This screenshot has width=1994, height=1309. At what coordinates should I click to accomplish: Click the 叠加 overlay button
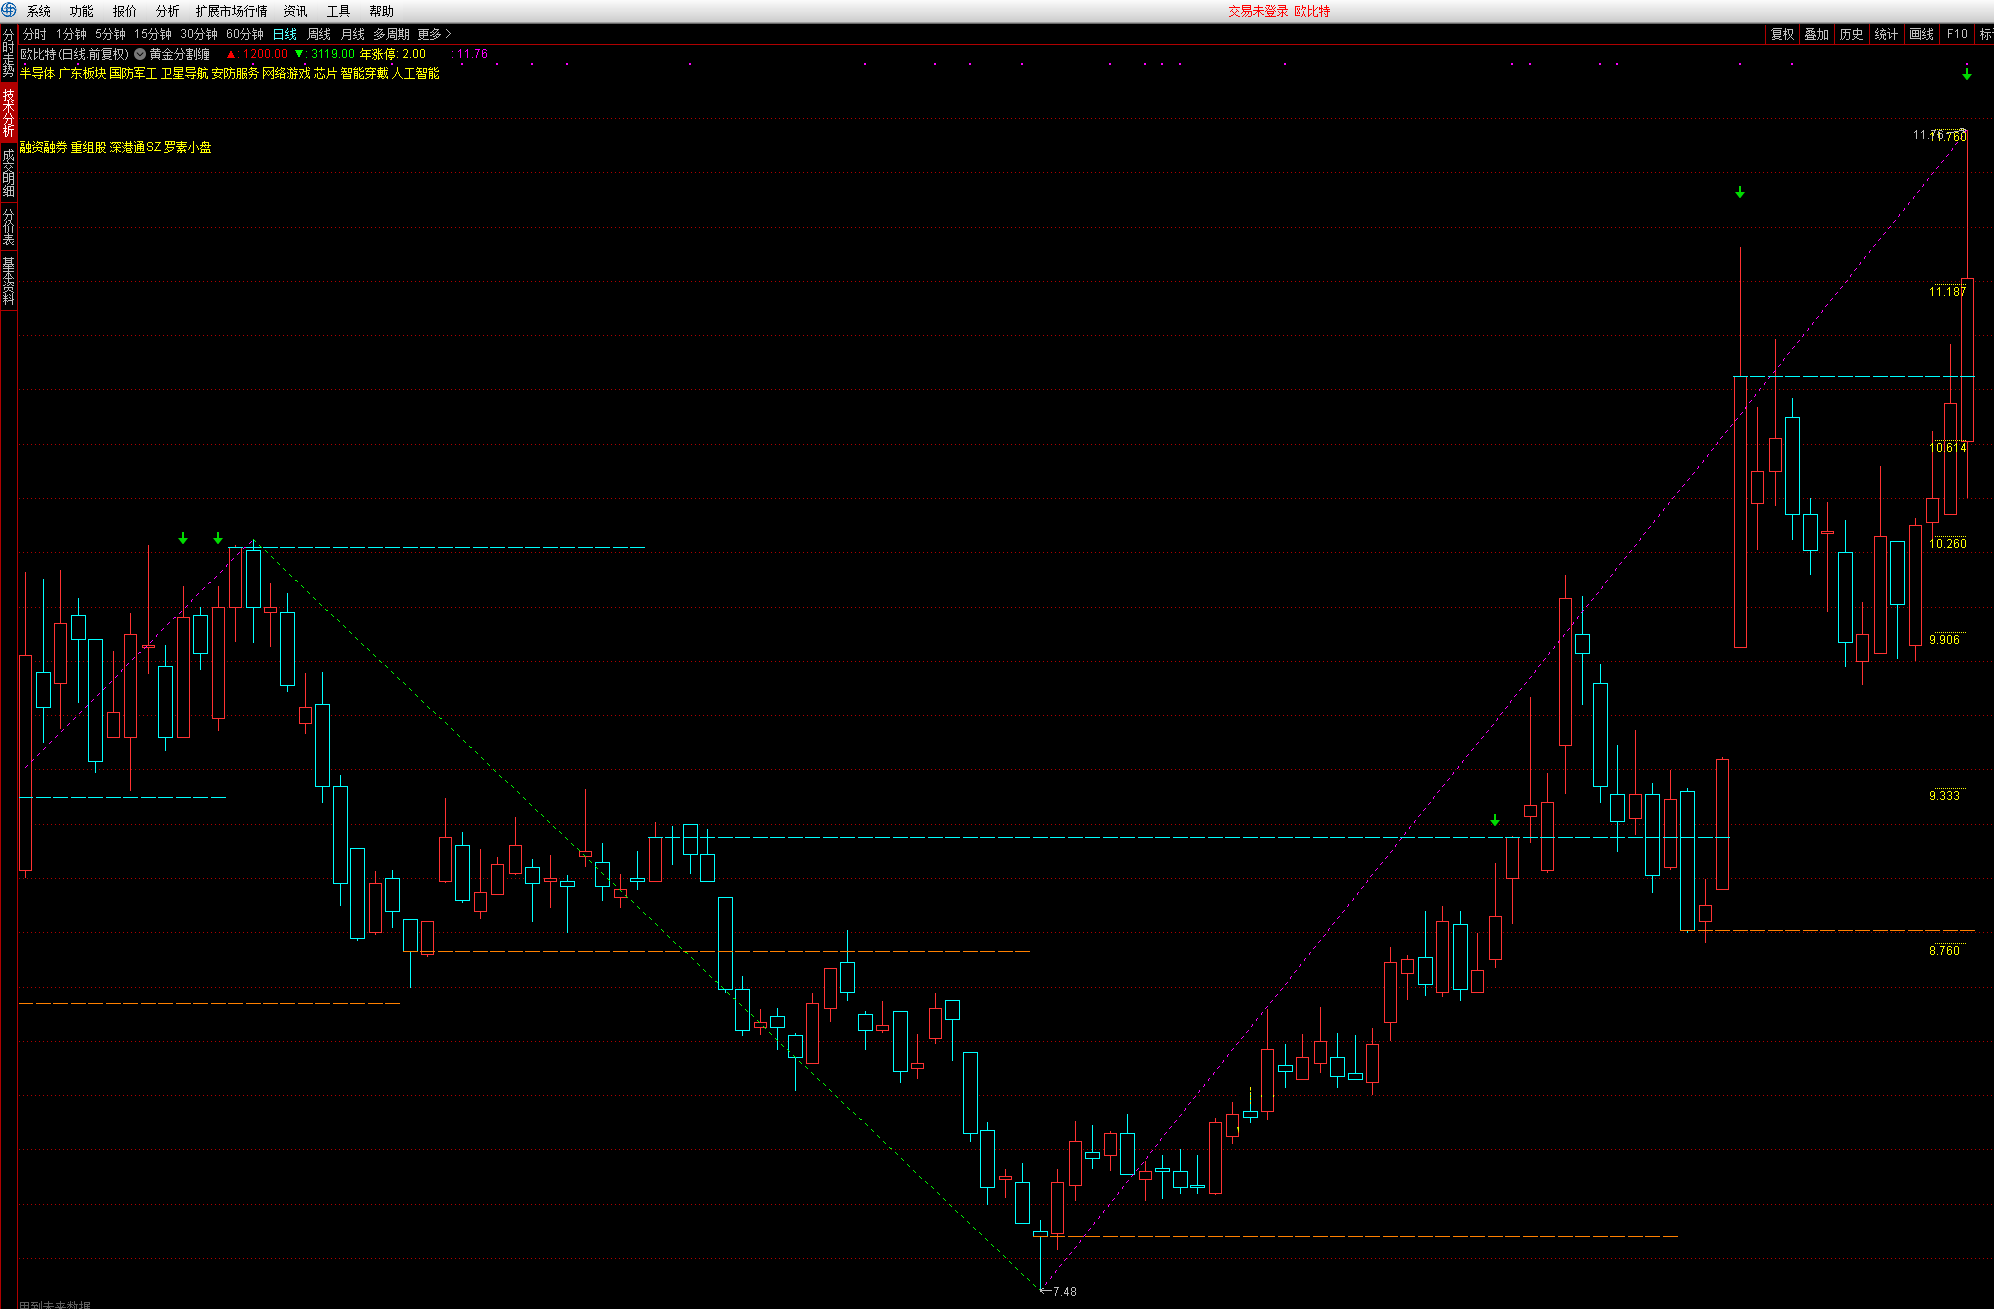1817,34
